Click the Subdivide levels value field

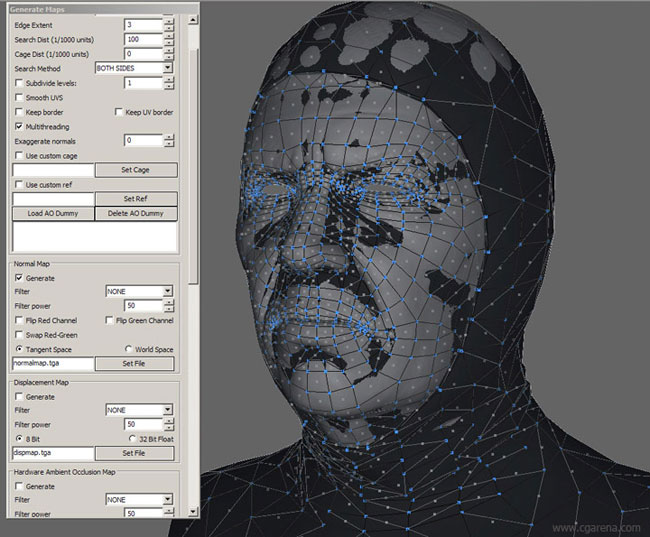click(143, 83)
